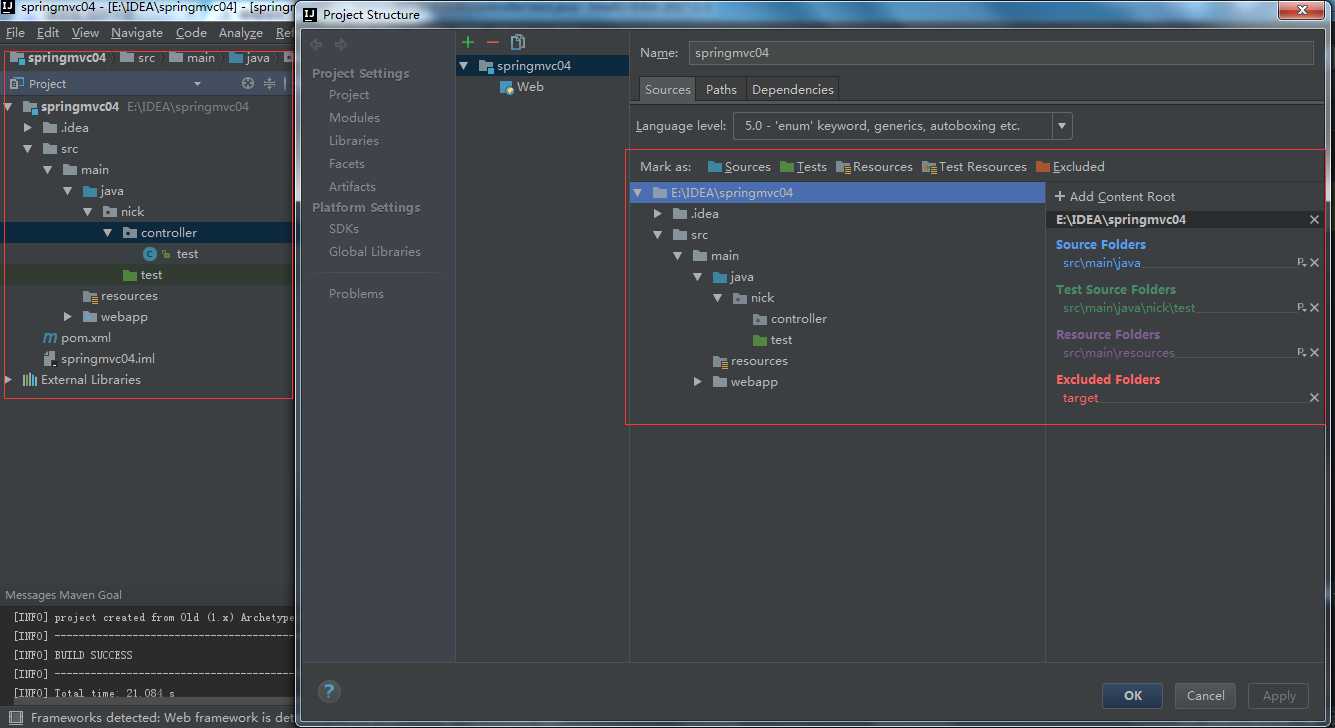The image size is (1335, 728).
Task: Select test class under controller in Project tree
Action: tap(171, 254)
